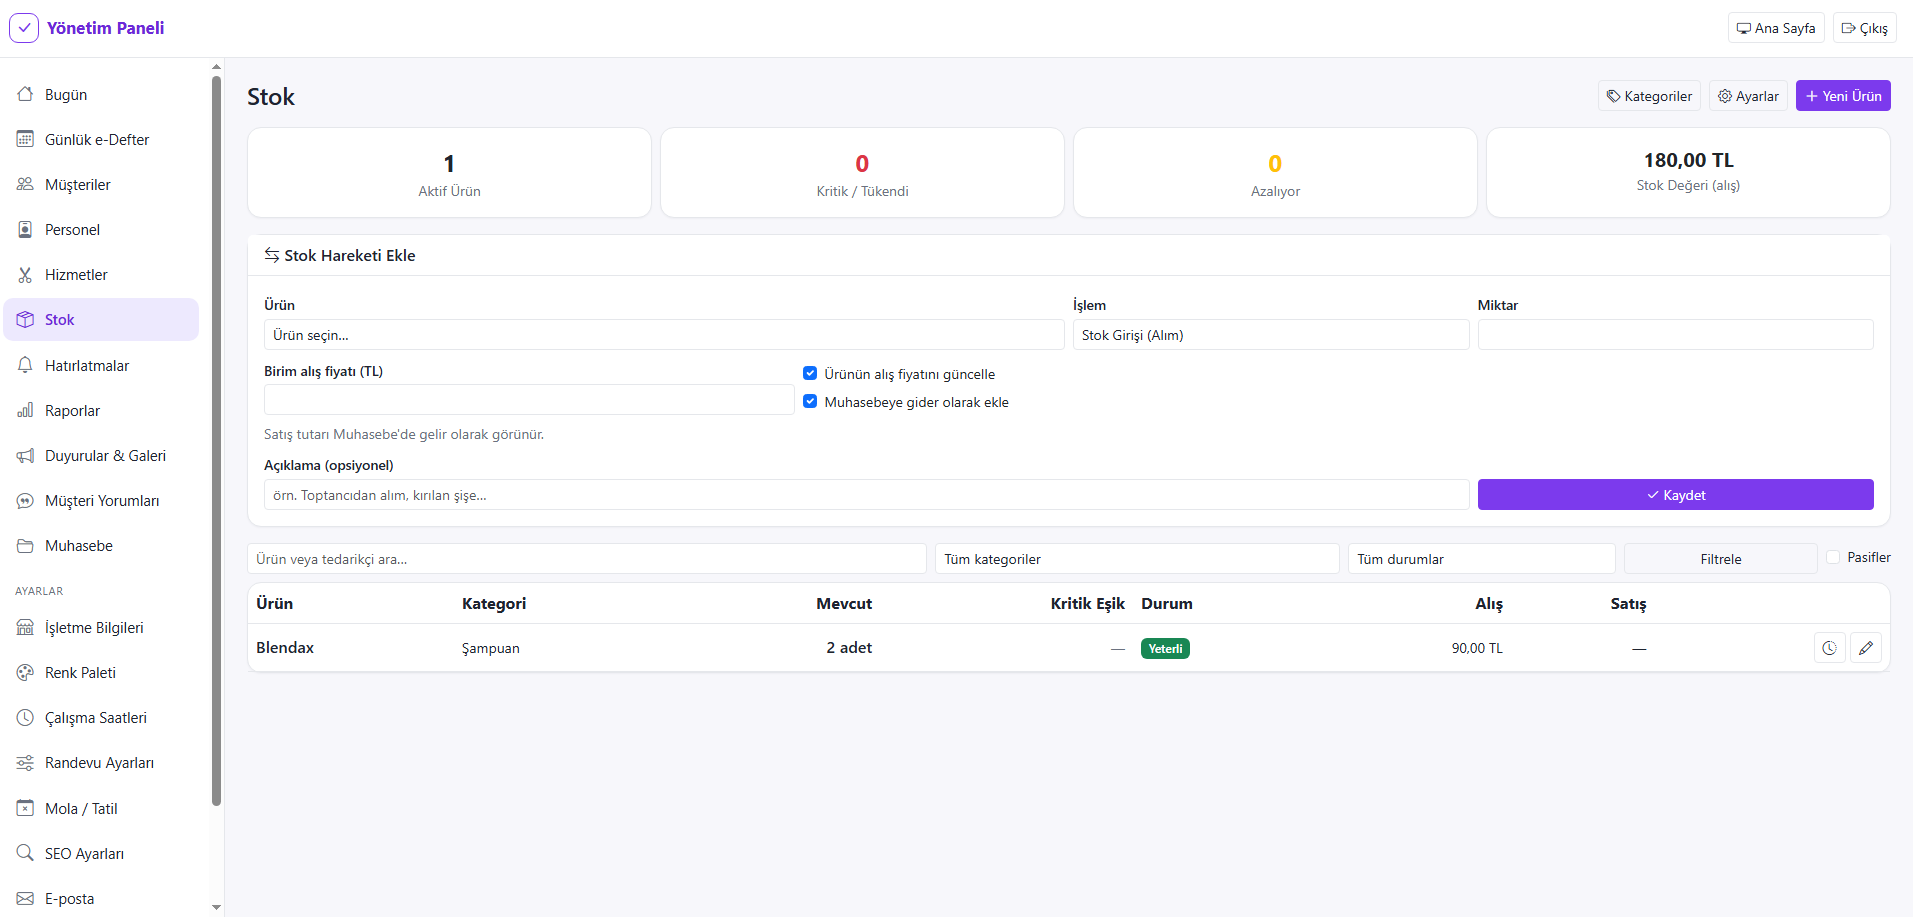This screenshot has height=917, width=1913.
Task: Click the Çıkış logout button
Action: tap(1865, 28)
